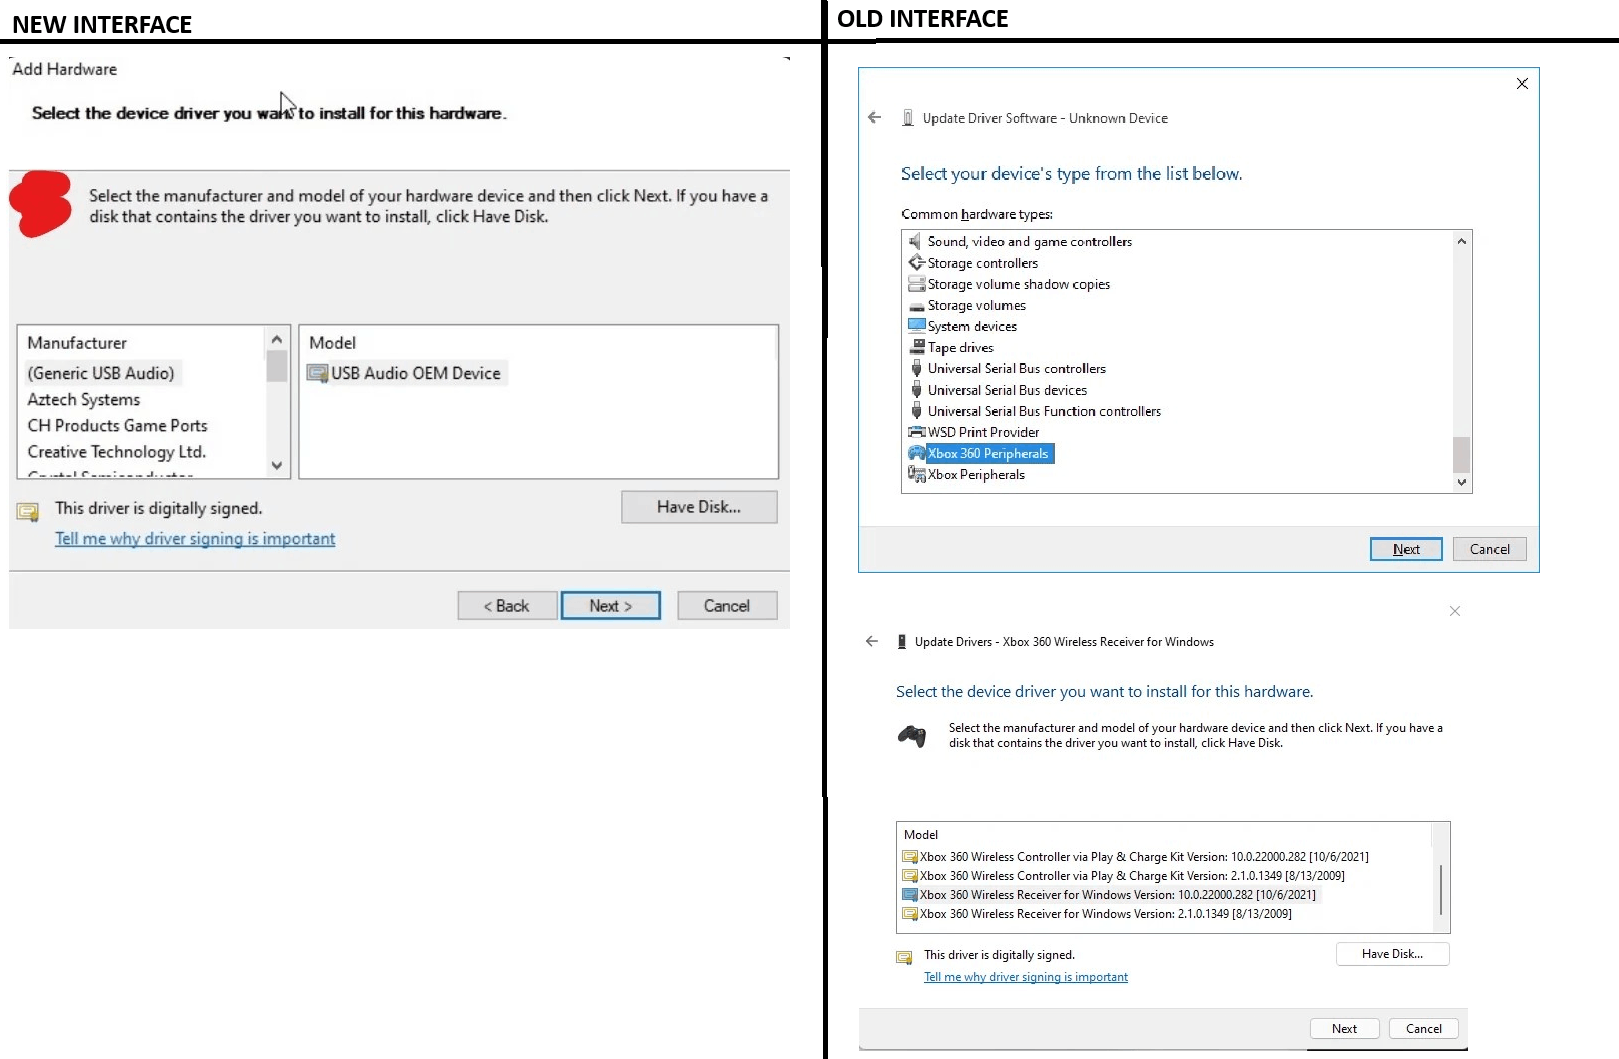This screenshot has height=1059, width=1619.
Task: Select Xbox Peripherals hardware type
Action: point(976,474)
